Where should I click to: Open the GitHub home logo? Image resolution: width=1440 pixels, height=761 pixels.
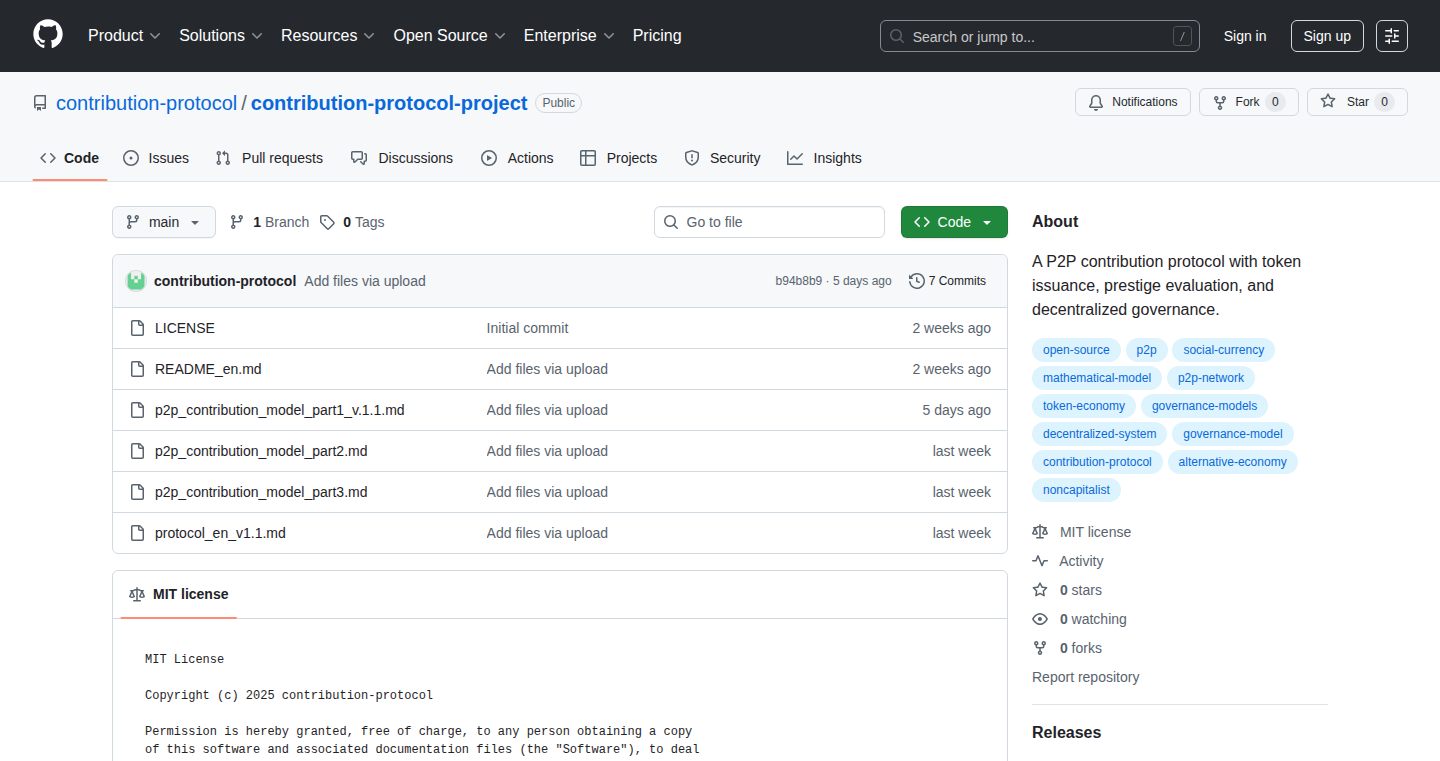48,35
